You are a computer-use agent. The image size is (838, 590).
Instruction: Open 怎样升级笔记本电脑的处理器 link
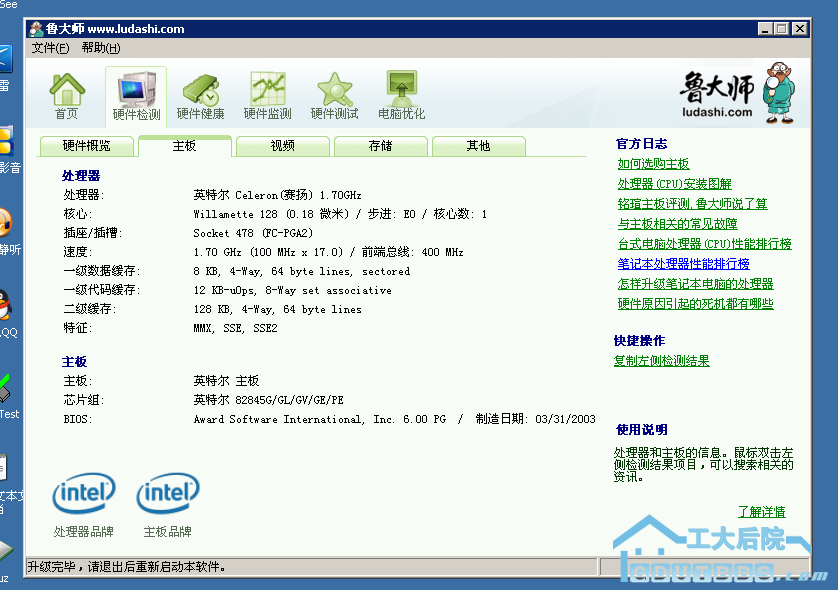[x=695, y=284]
